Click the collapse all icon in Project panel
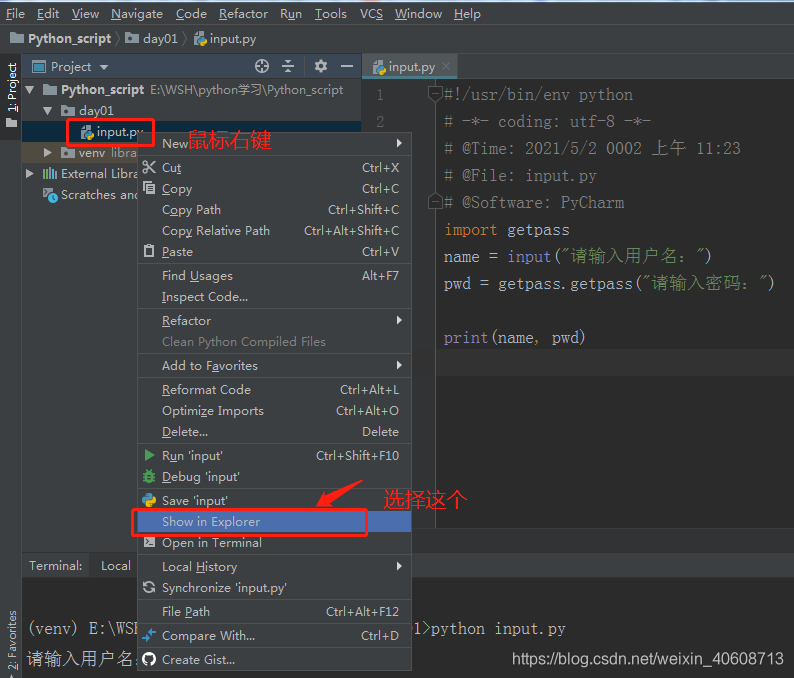This screenshot has width=794, height=678. coord(288,66)
